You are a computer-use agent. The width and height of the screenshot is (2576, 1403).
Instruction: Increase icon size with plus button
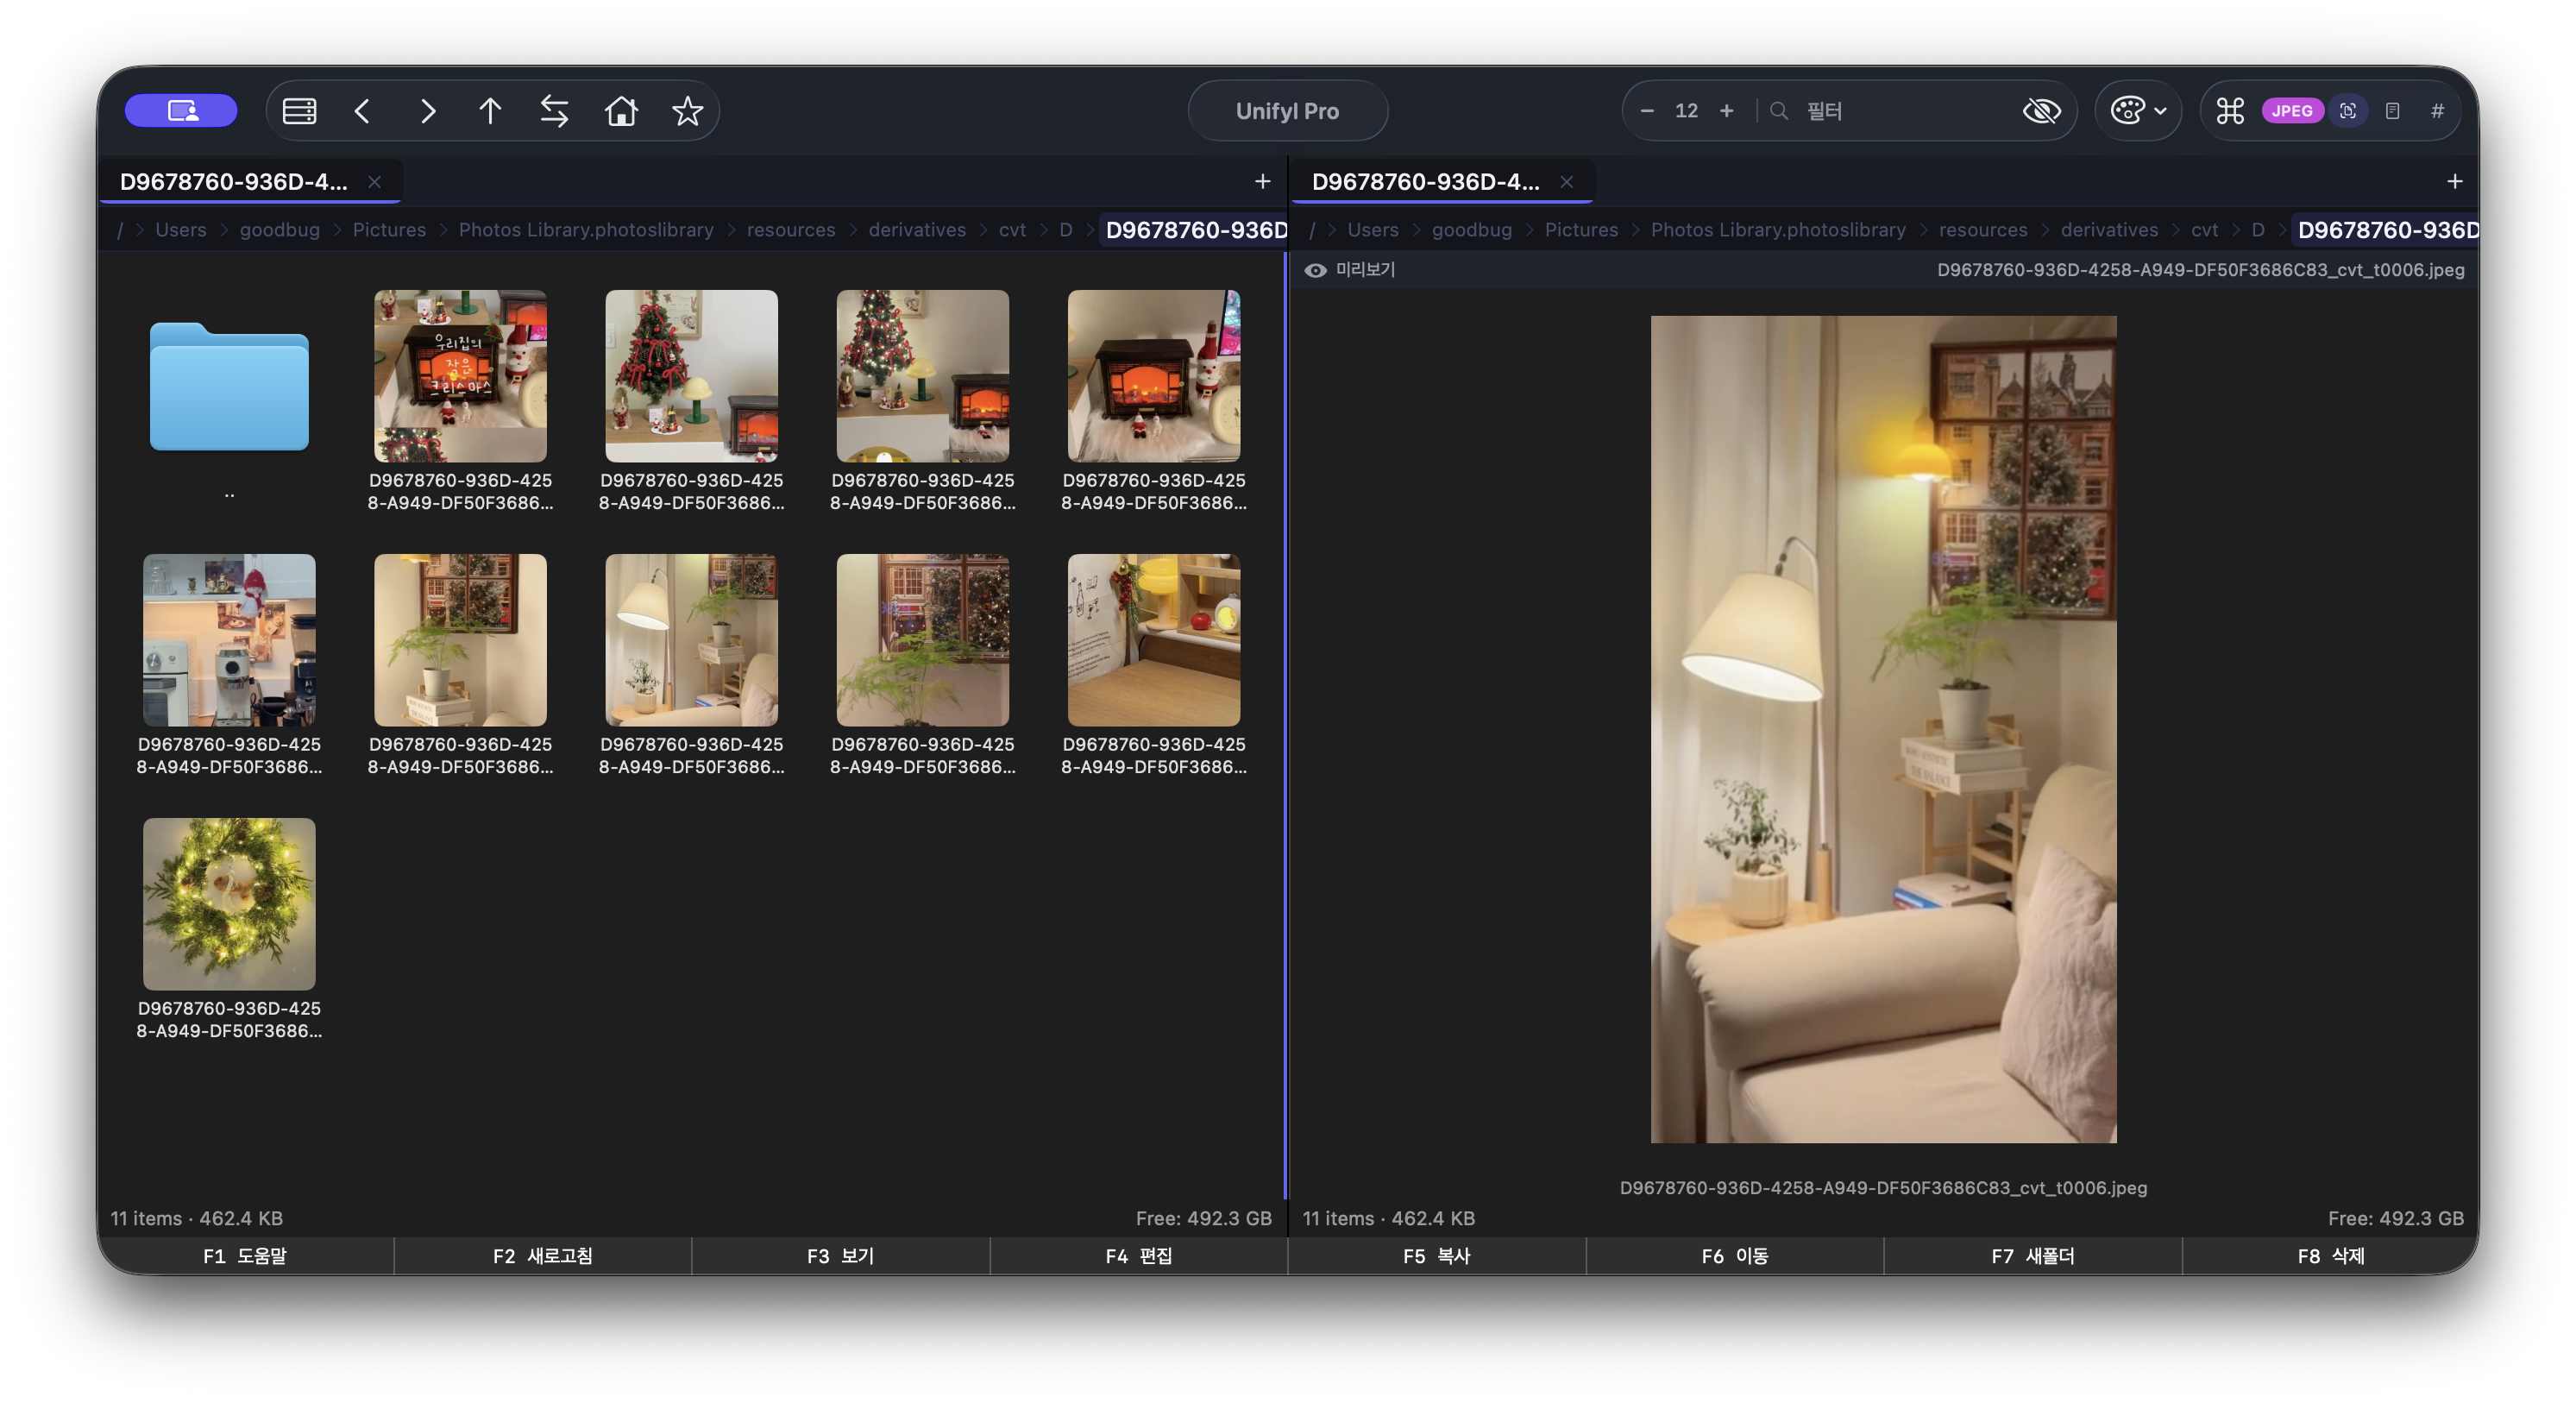1726,111
